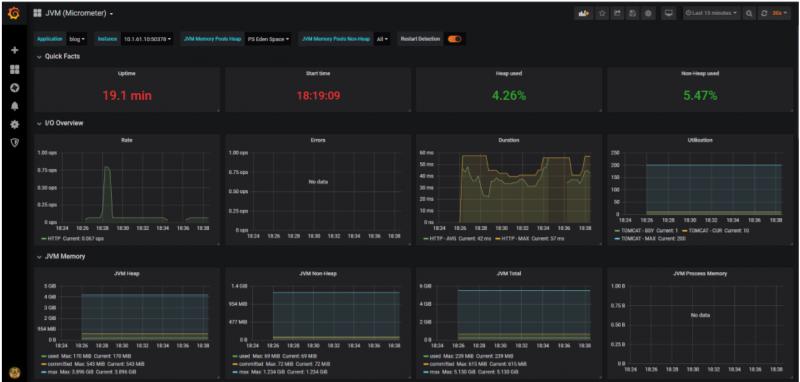Open the Application blog dropdown
The width and height of the screenshot is (800, 382).
click(x=77, y=39)
